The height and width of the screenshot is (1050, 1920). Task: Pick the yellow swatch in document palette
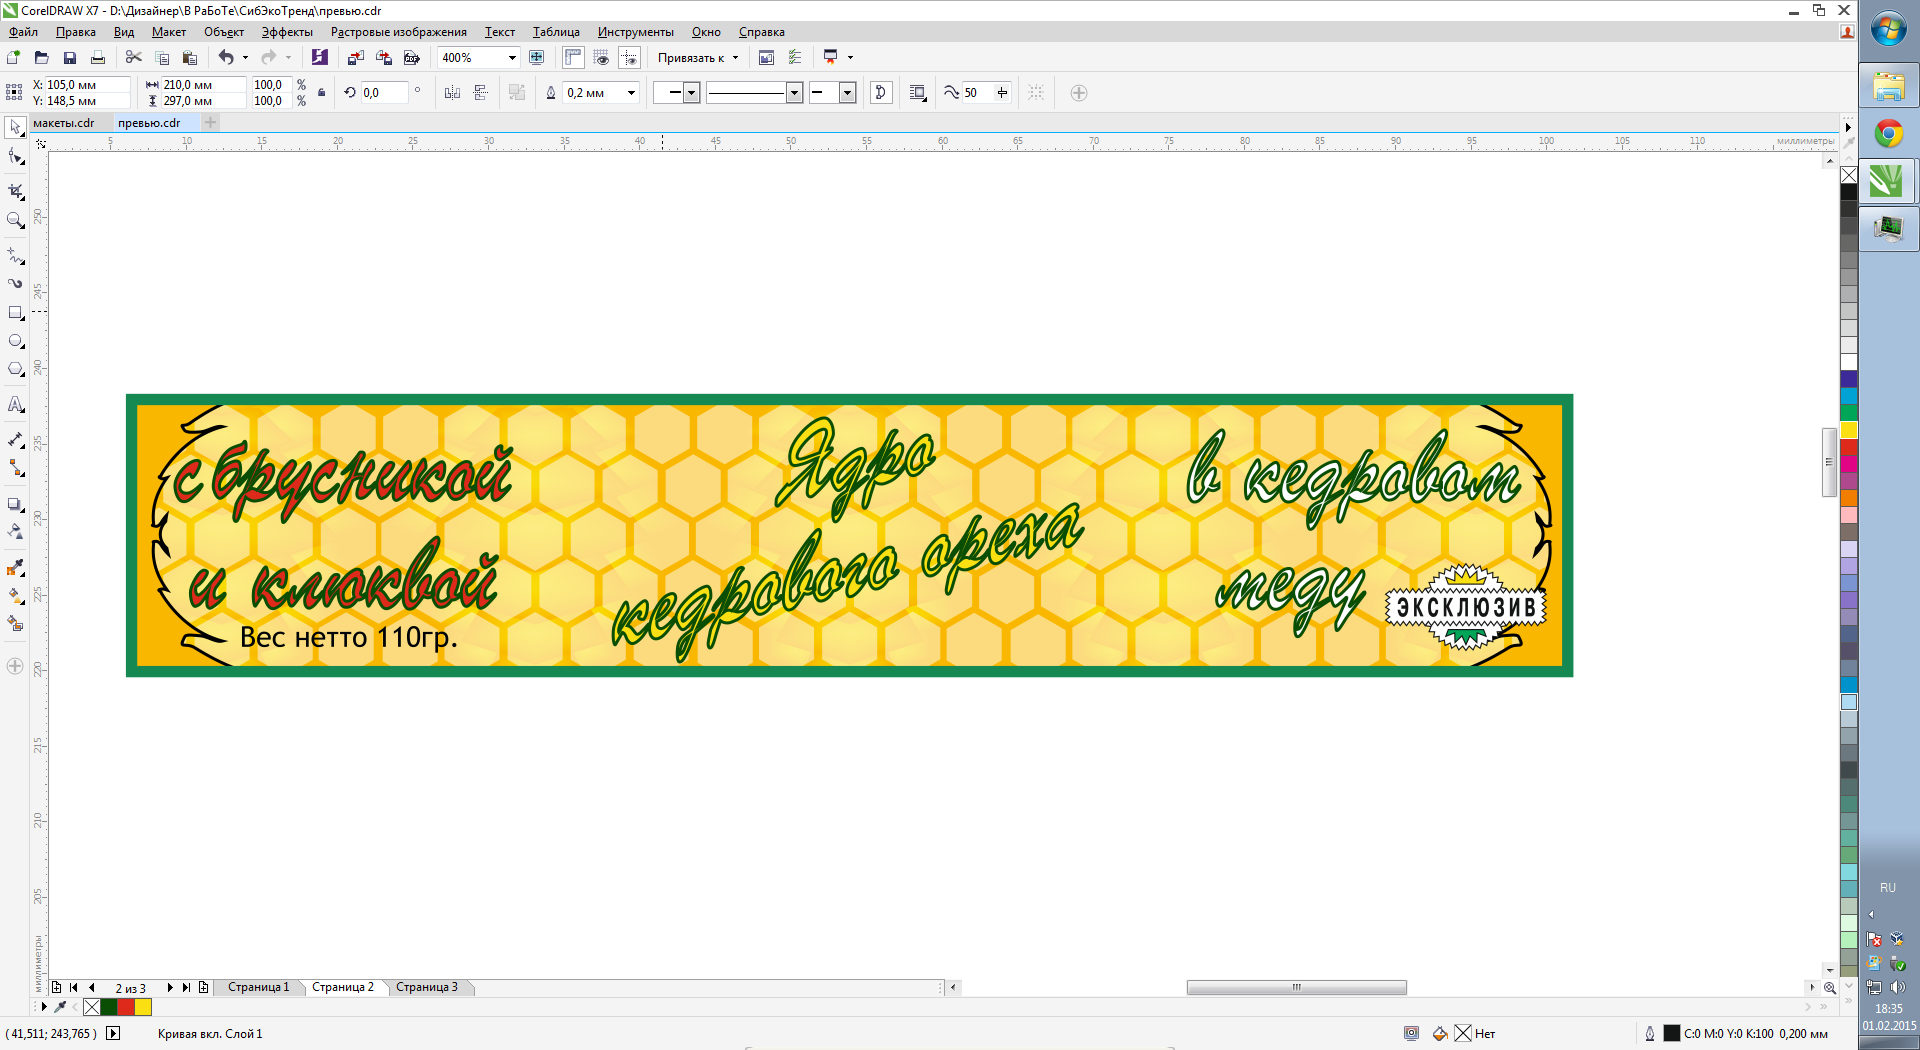coord(143,1007)
